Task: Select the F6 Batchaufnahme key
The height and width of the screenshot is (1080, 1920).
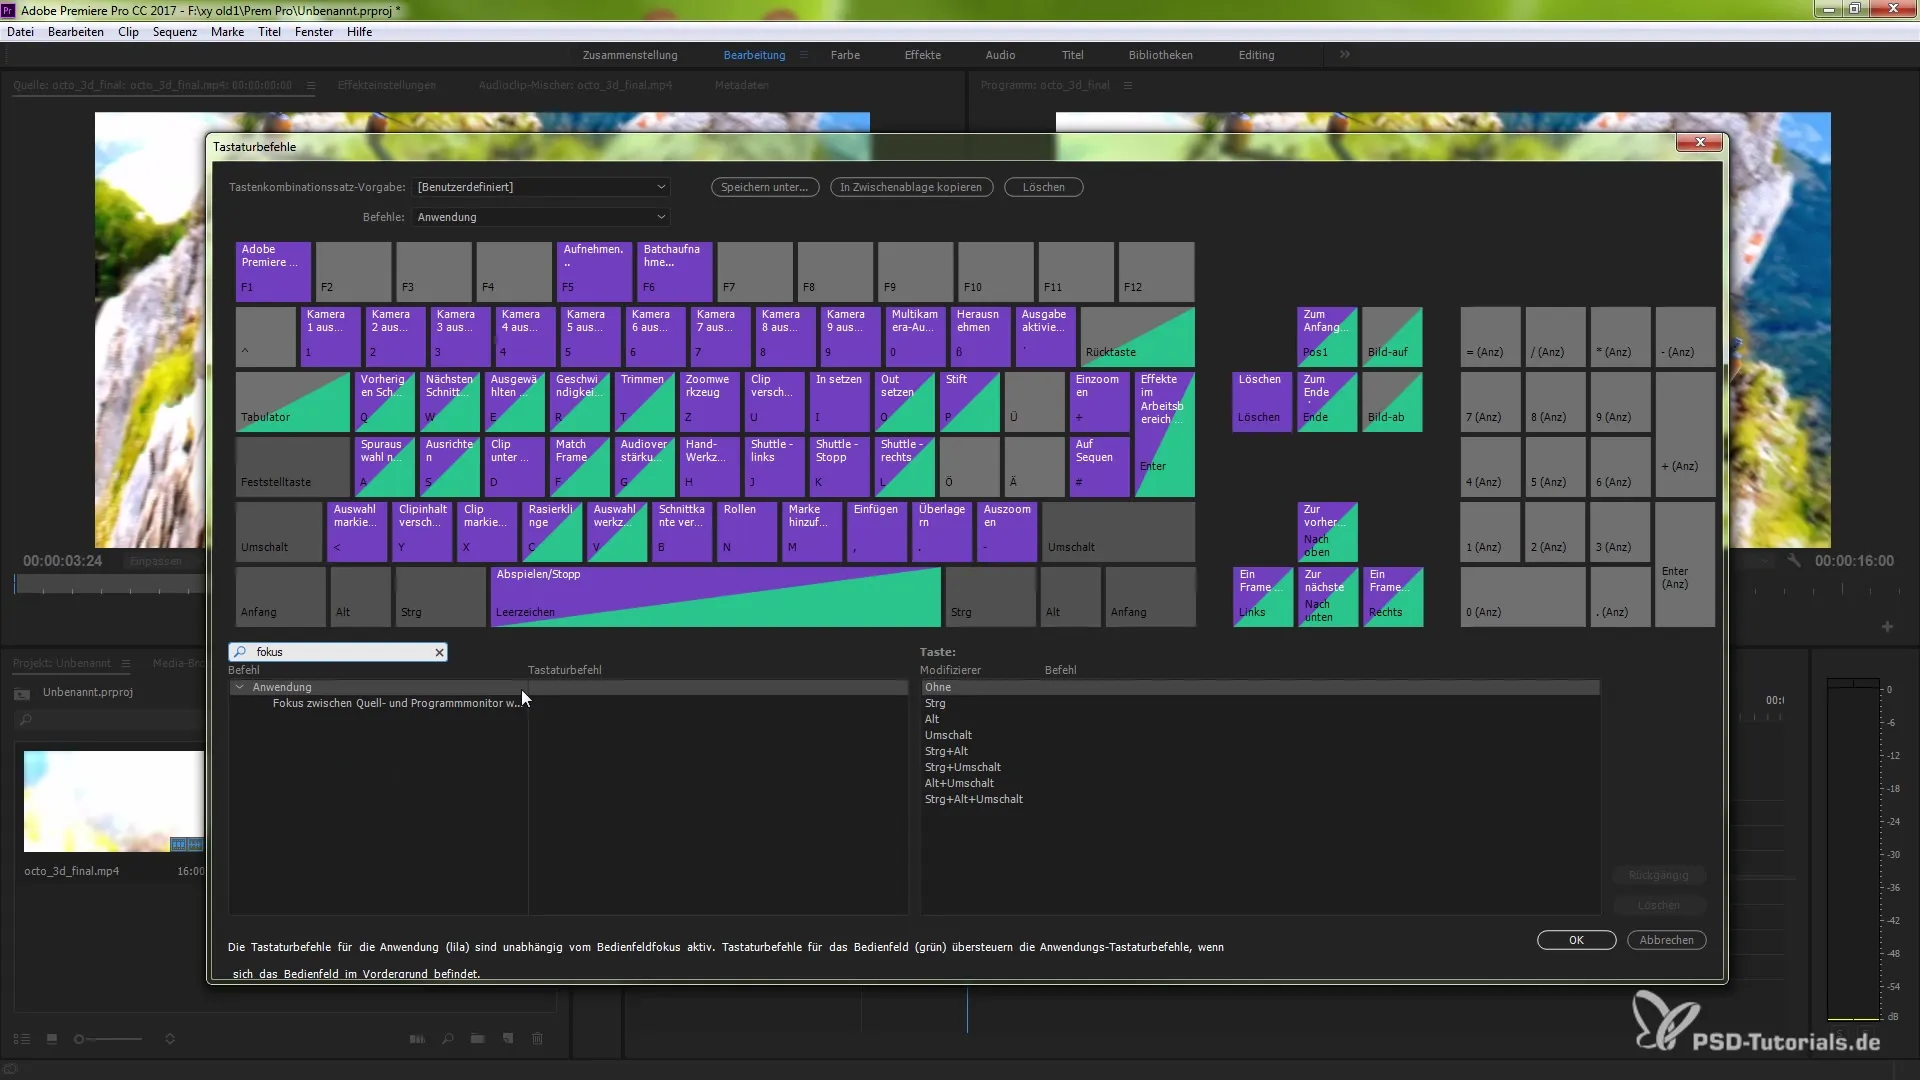Action: click(675, 271)
